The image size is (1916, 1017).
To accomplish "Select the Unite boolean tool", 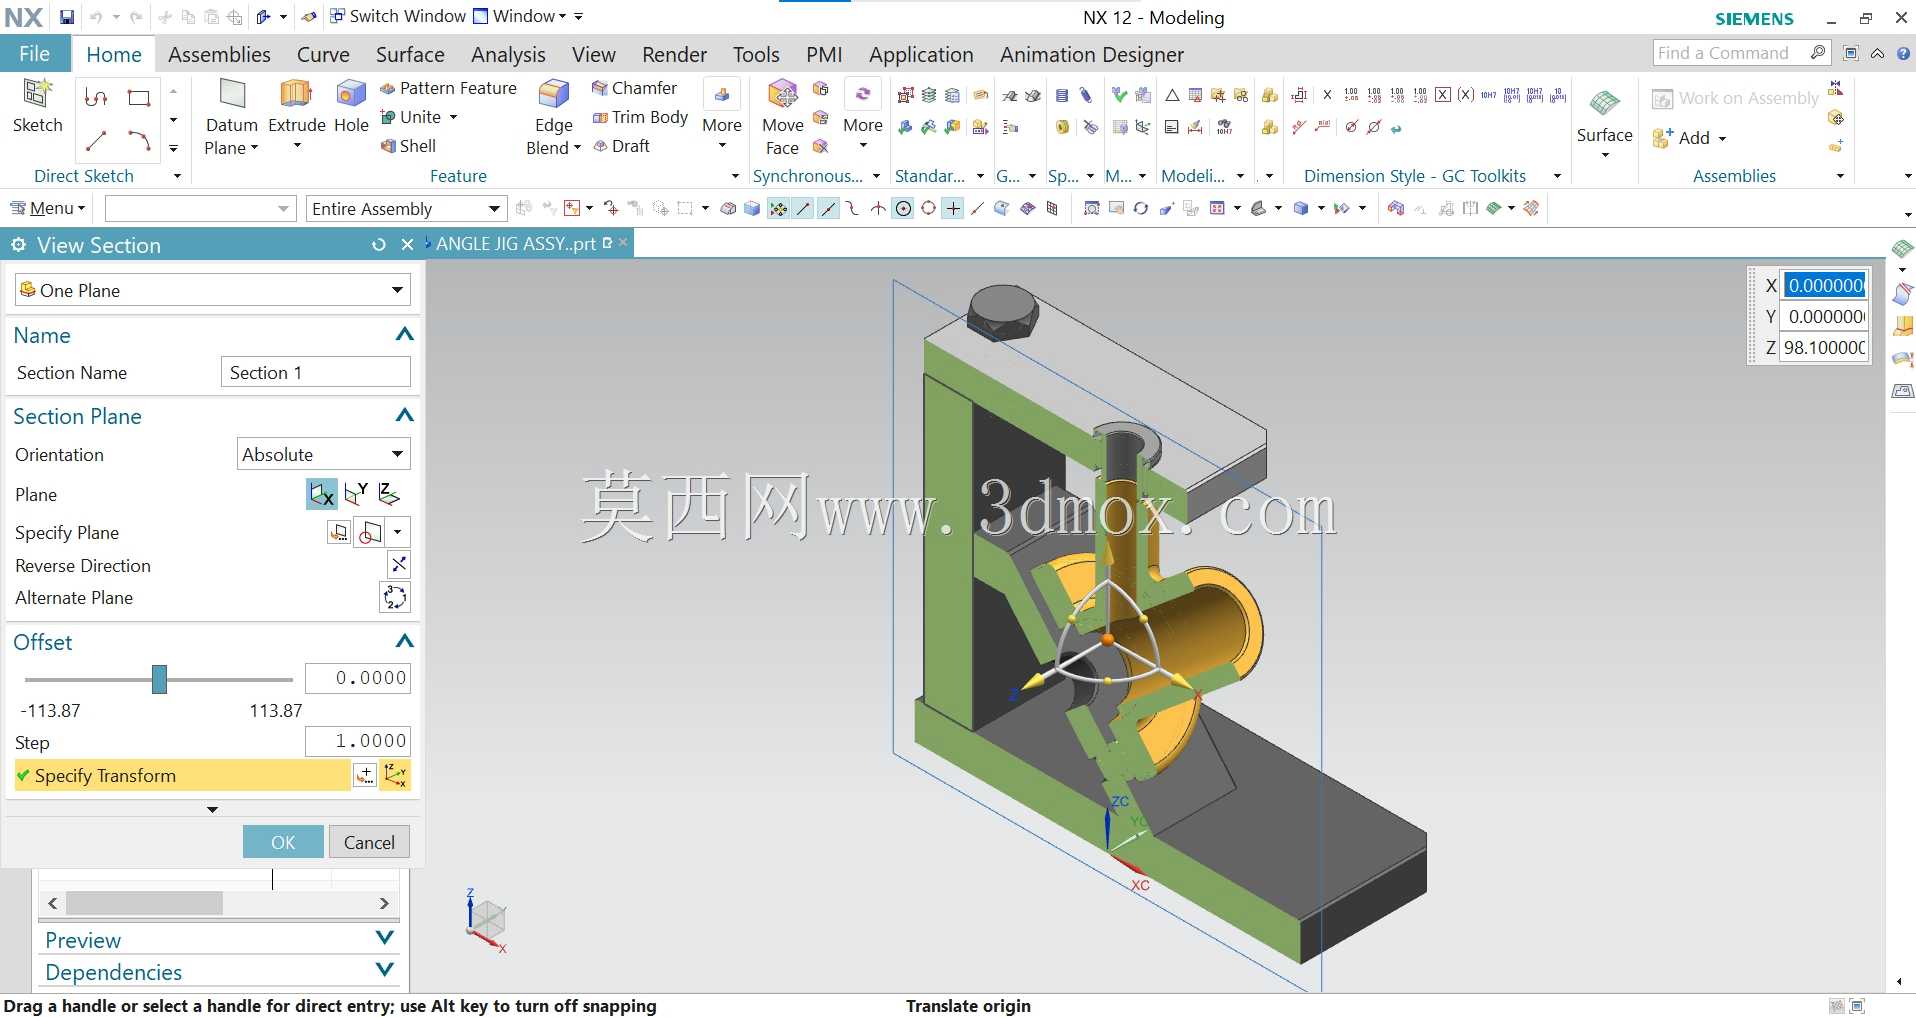I will tap(411, 117).
